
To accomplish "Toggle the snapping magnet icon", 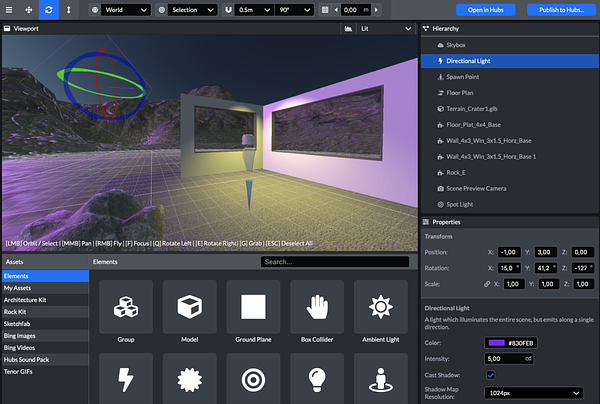I will pos(227,10).
